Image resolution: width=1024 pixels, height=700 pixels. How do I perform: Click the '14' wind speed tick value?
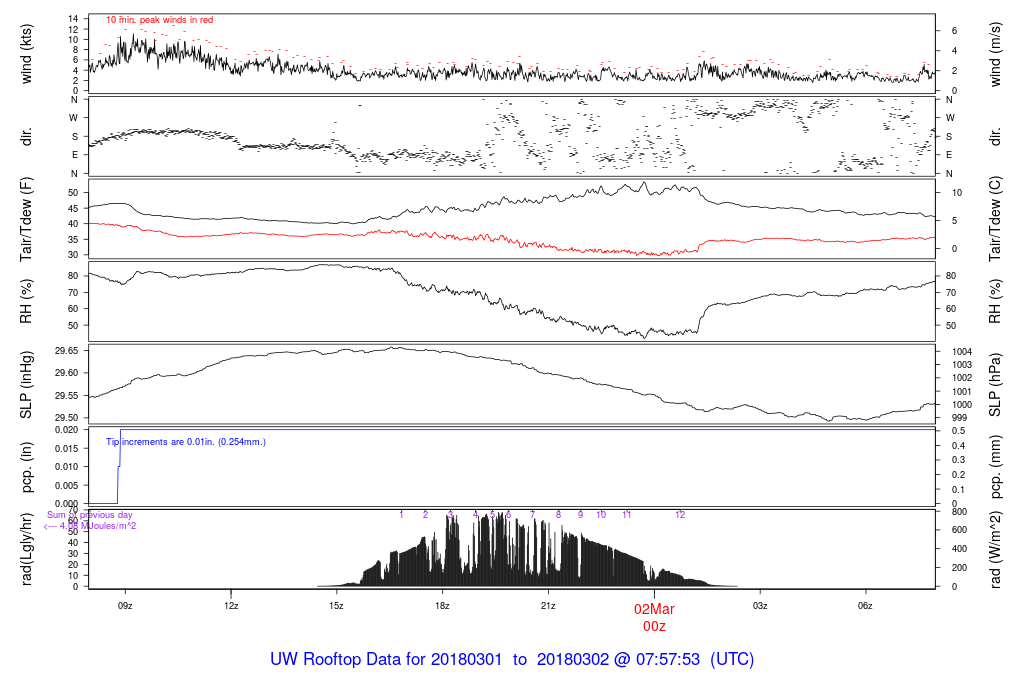tap(73, 19)
